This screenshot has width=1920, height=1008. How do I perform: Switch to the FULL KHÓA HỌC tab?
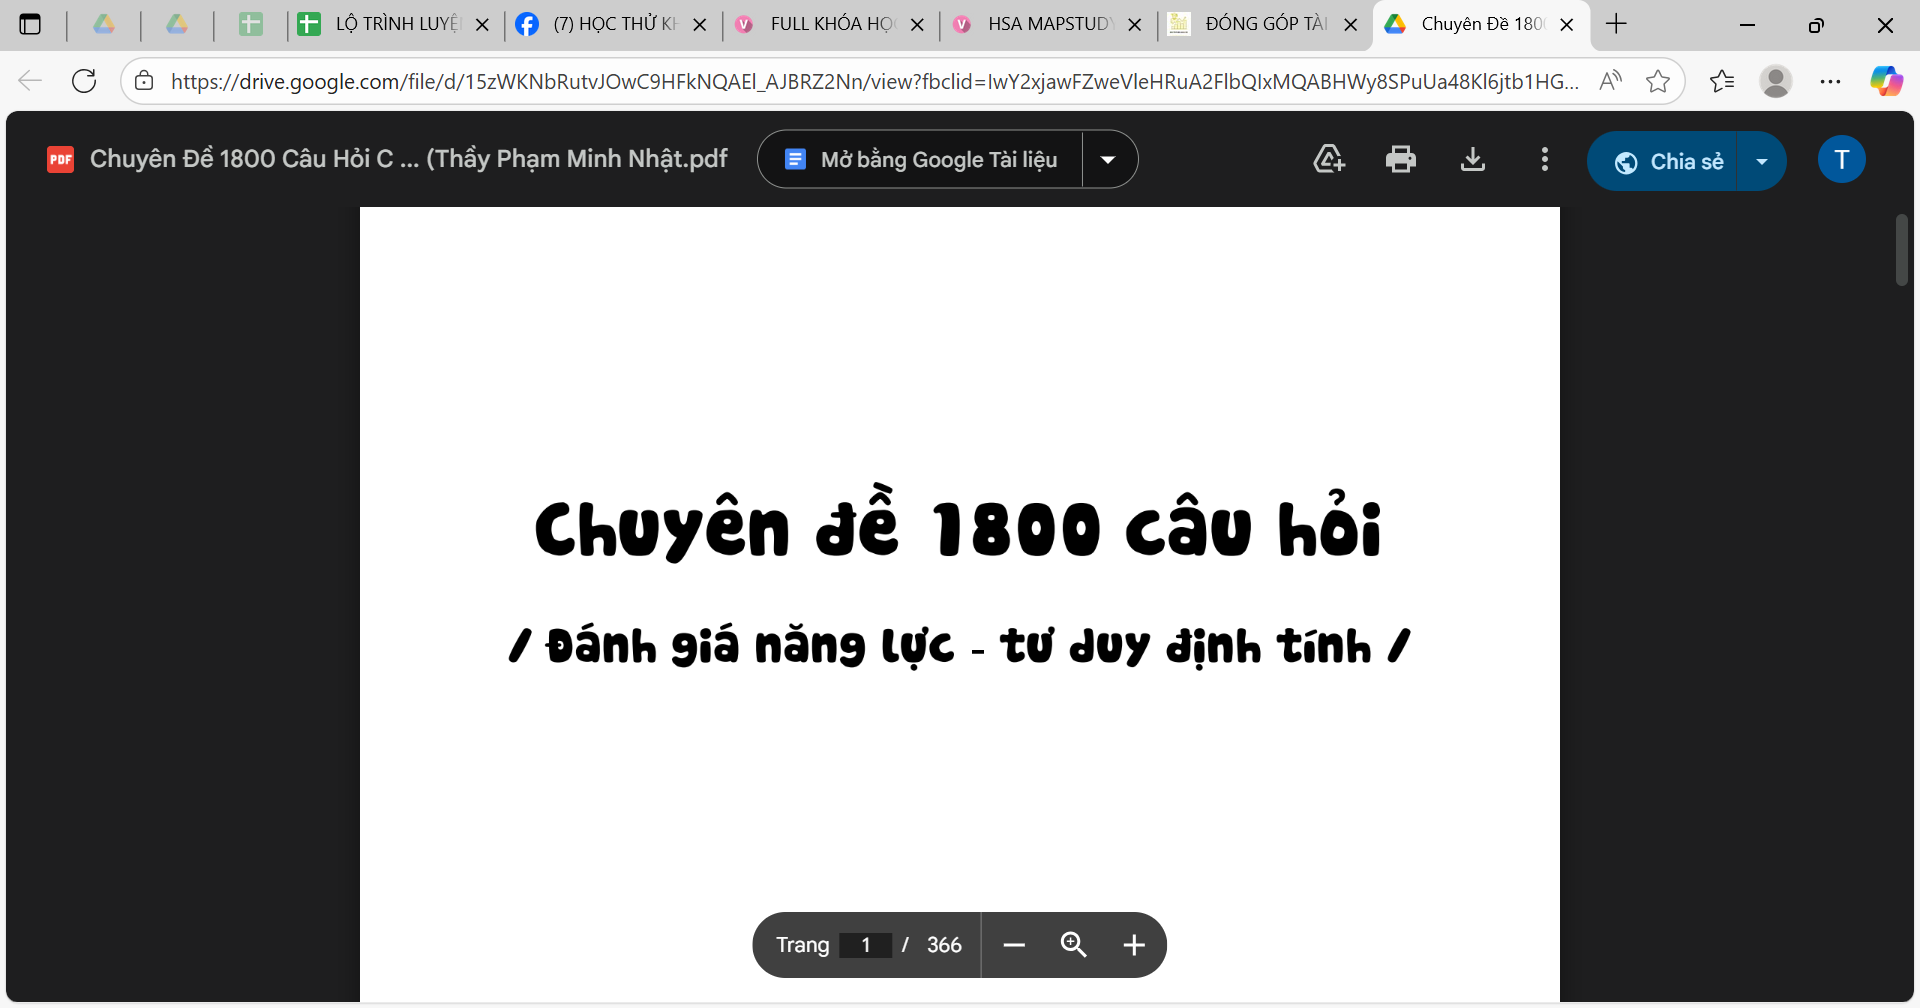tap(828, 24)
